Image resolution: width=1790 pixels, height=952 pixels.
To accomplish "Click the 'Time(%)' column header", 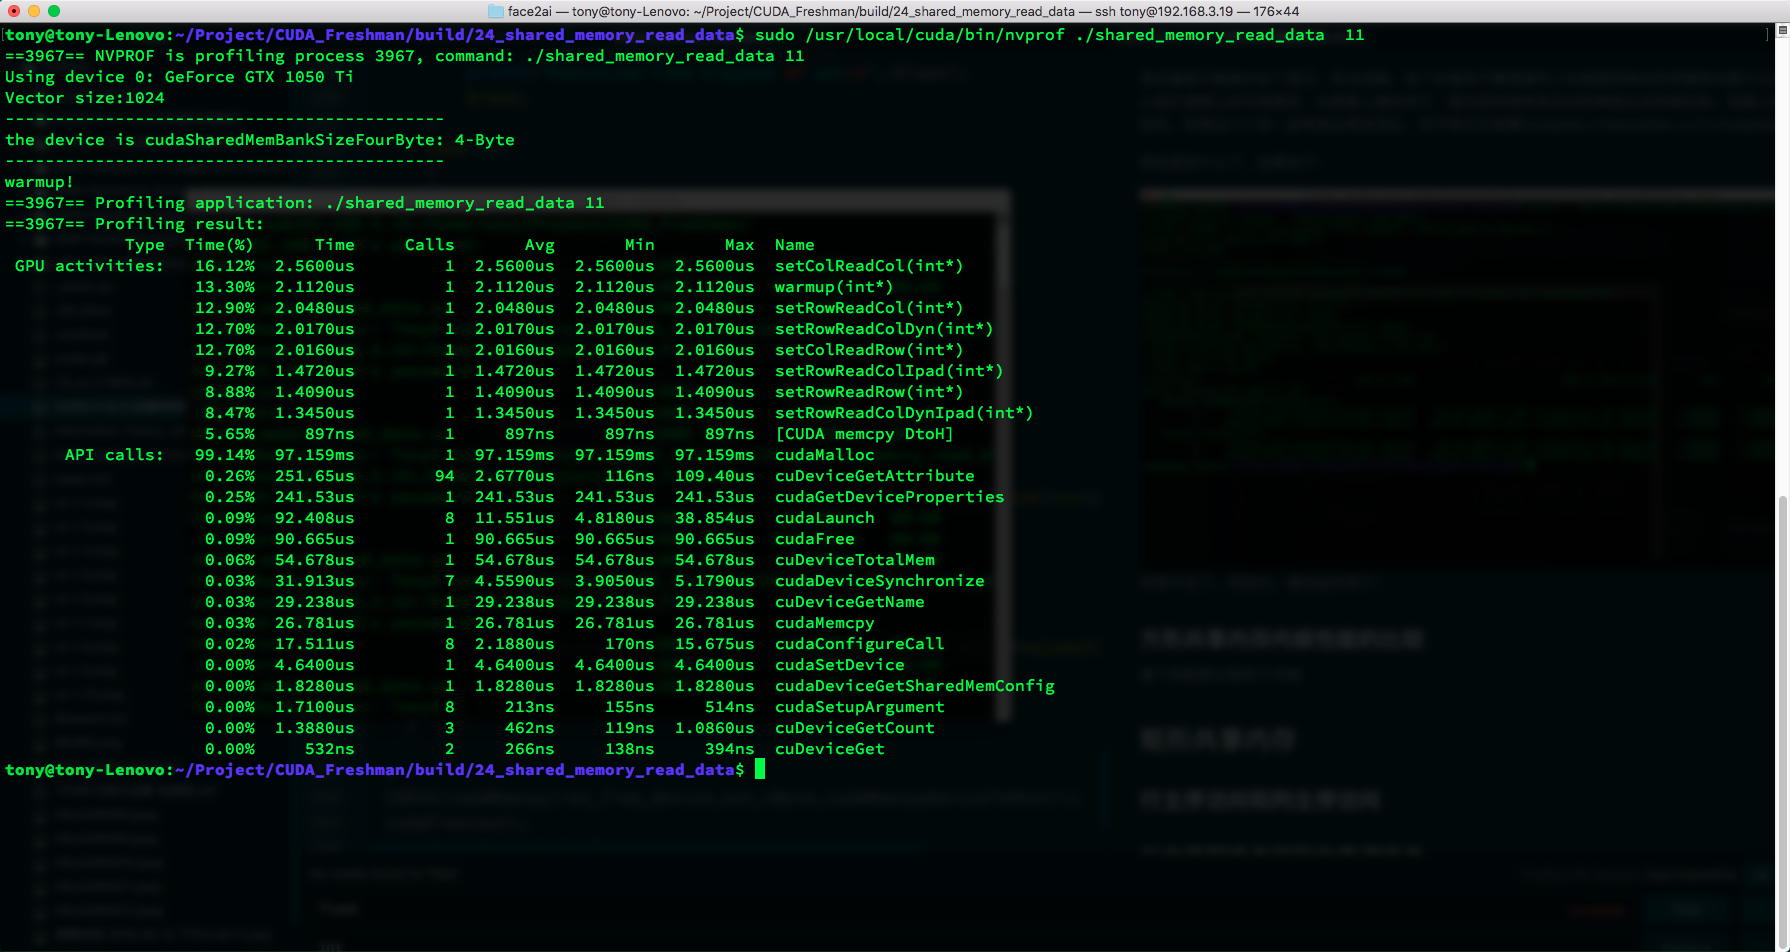I will coord(219,245).
